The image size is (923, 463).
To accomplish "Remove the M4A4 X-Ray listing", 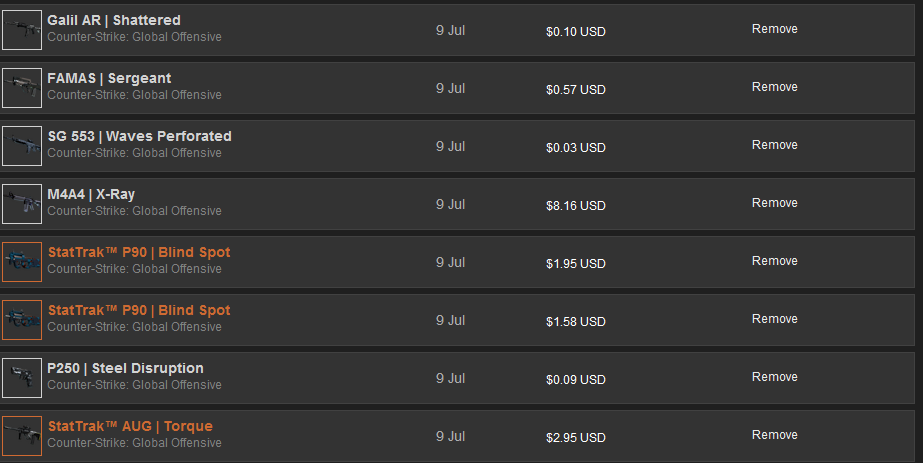I will coord(774,203).
